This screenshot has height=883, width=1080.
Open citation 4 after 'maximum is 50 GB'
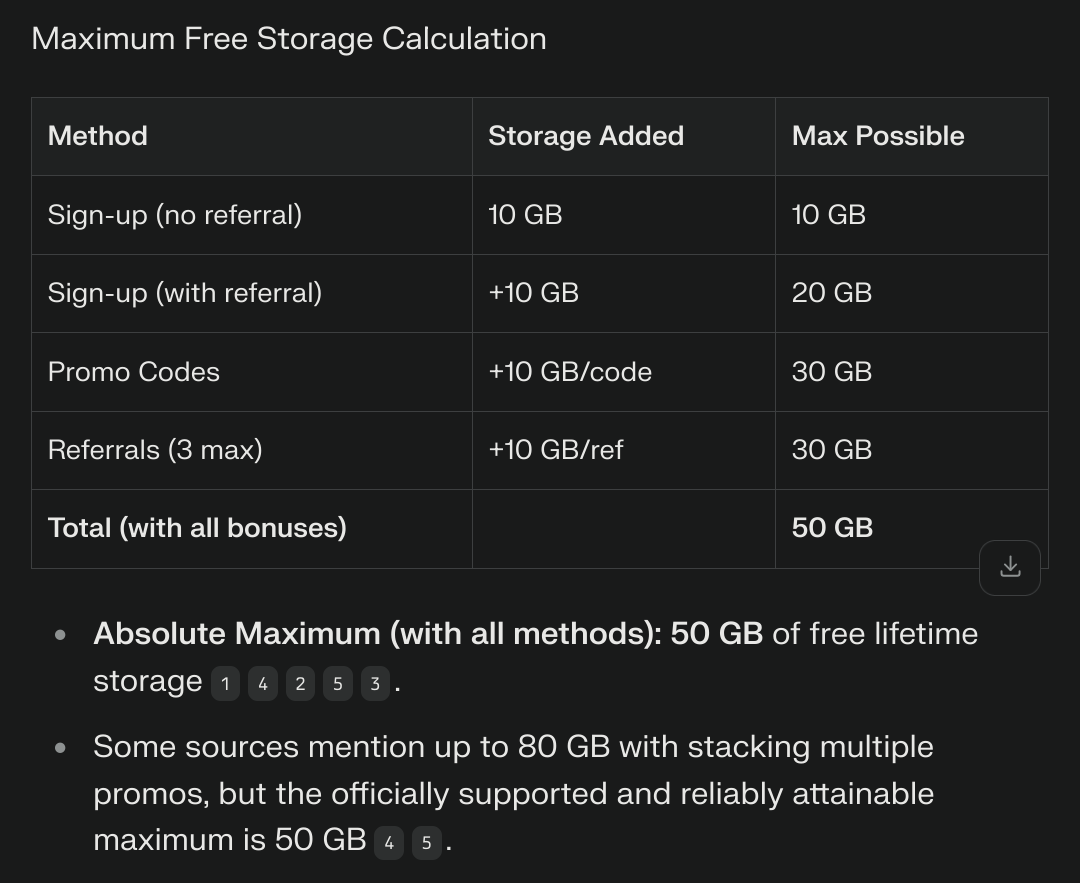point(389,843)
